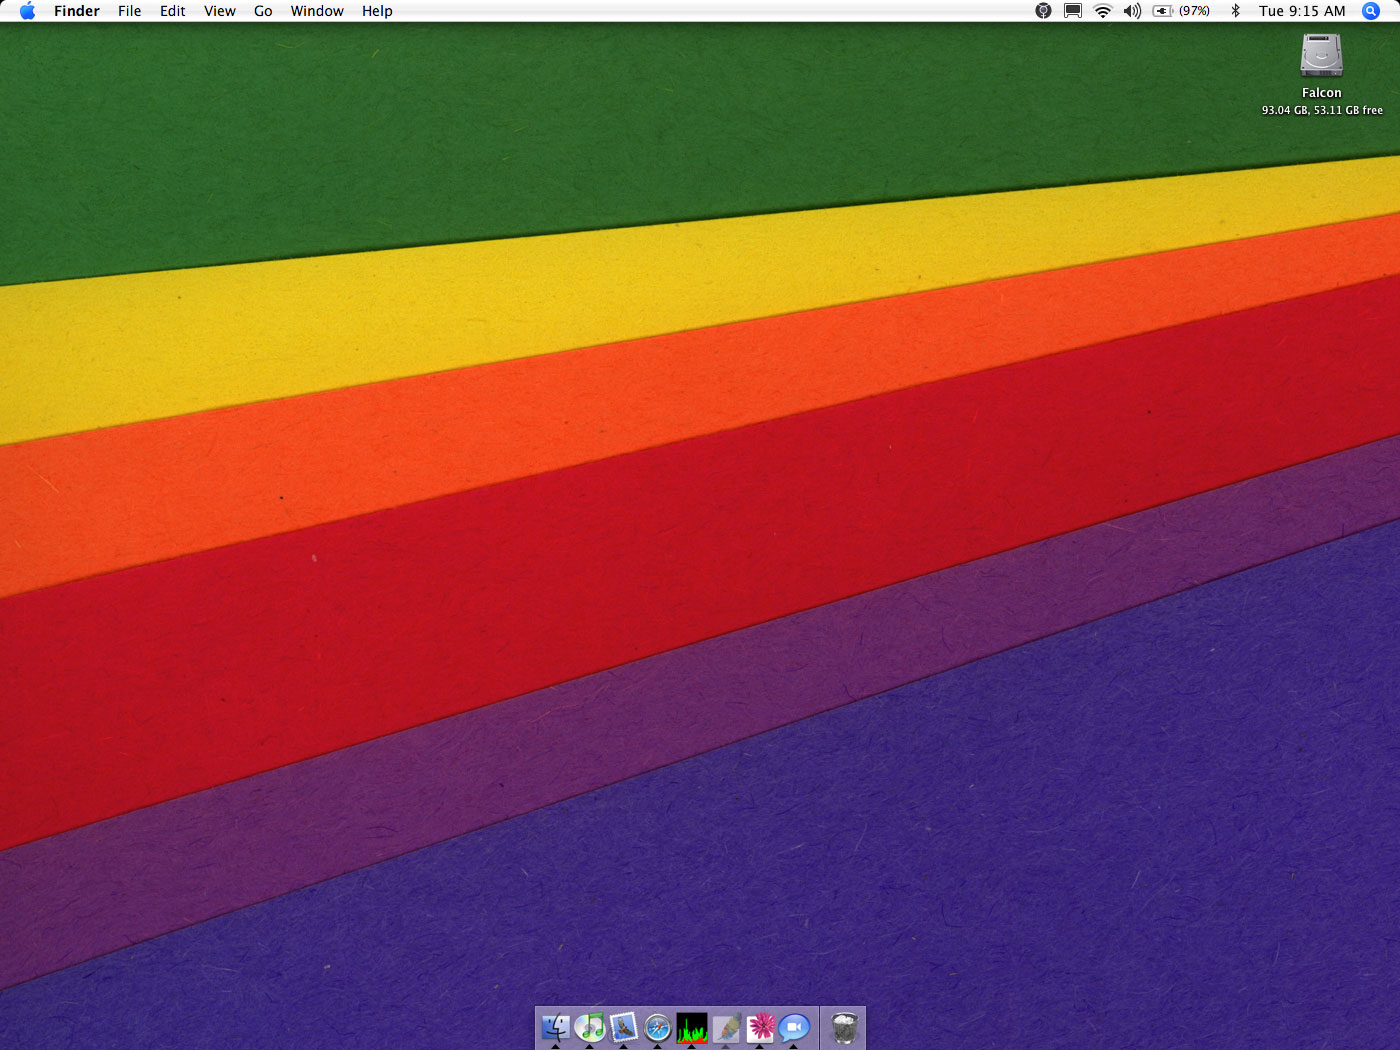Viewport: 1400px width, 1050px height.
Task: Open the Falcon hard drive icon
Action: [x=1321, y=56]
